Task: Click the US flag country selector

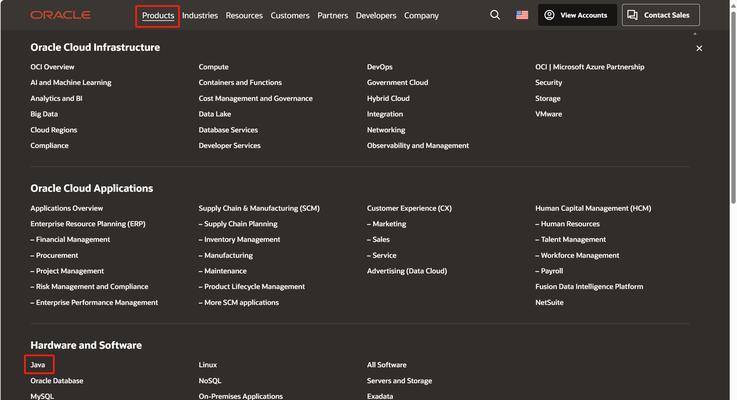Action: 522,15
